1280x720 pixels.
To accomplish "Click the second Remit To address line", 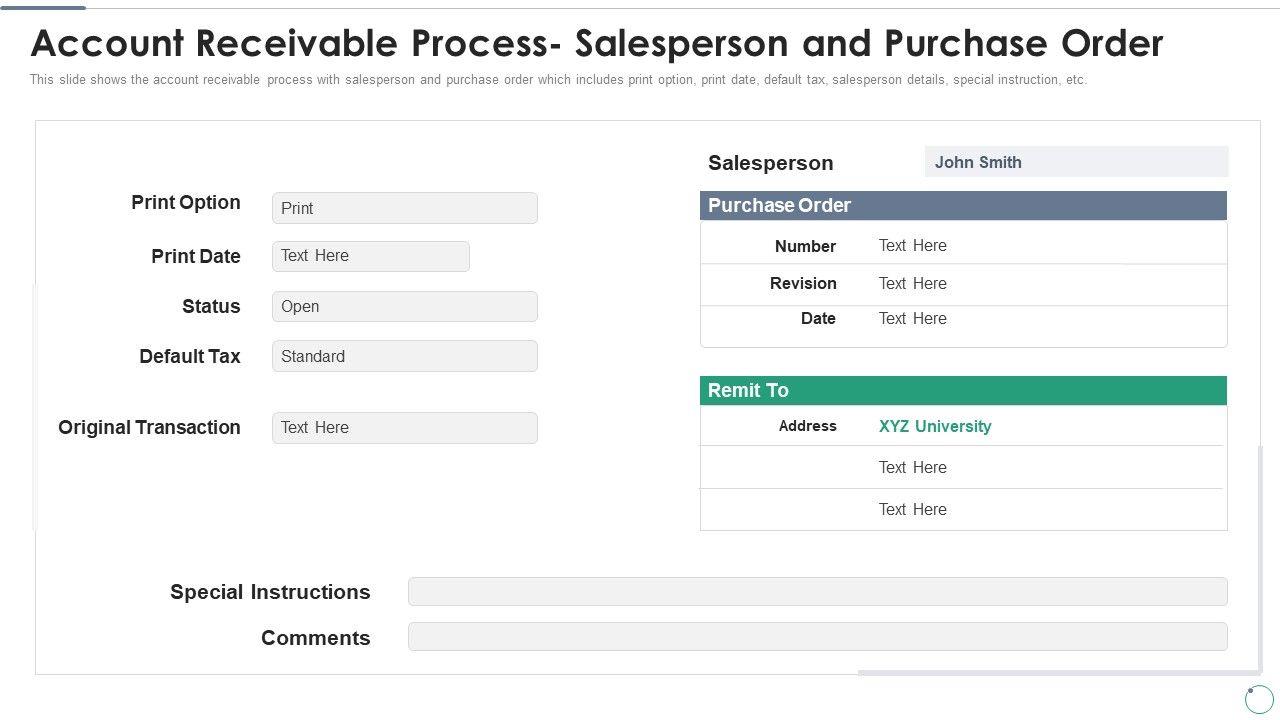I will tap(912, 468).
